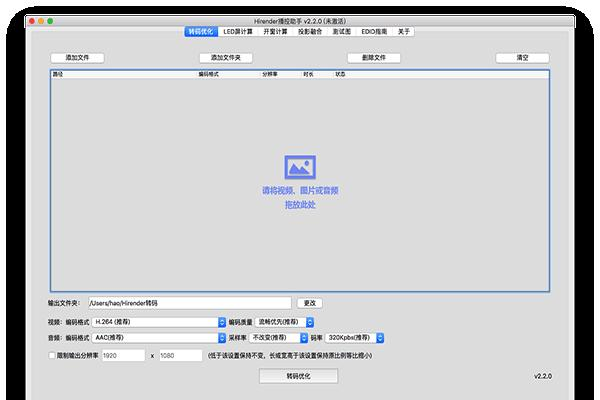Close the window with the red button
600x400 pixels.
32,21
